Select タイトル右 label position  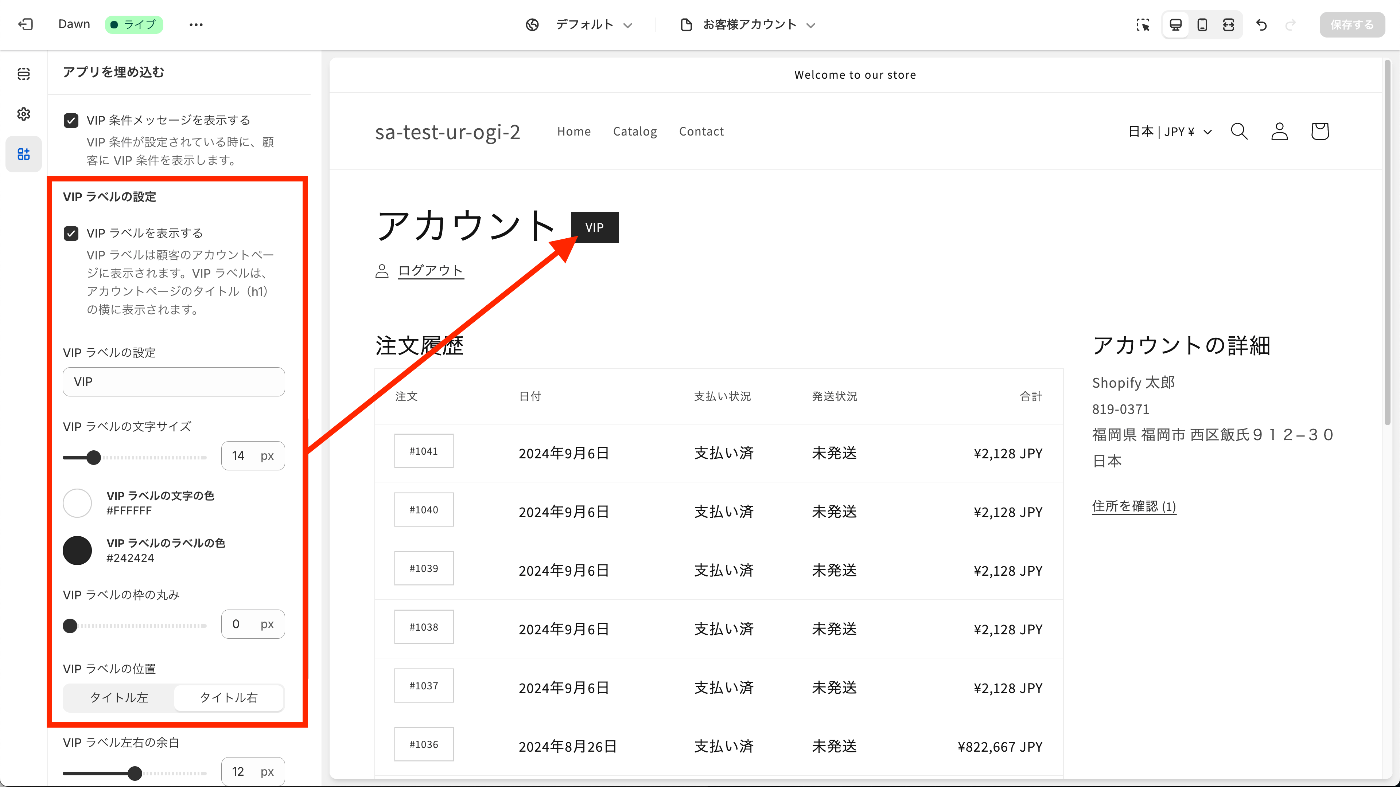[229, 698]
